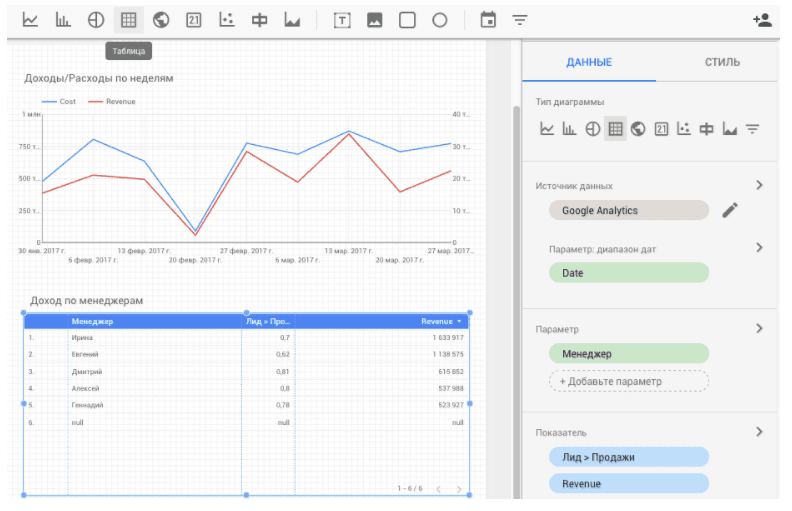Choose table chart type in the panel
This screenshot has width=792, height=511.
[x=615, y=129]
